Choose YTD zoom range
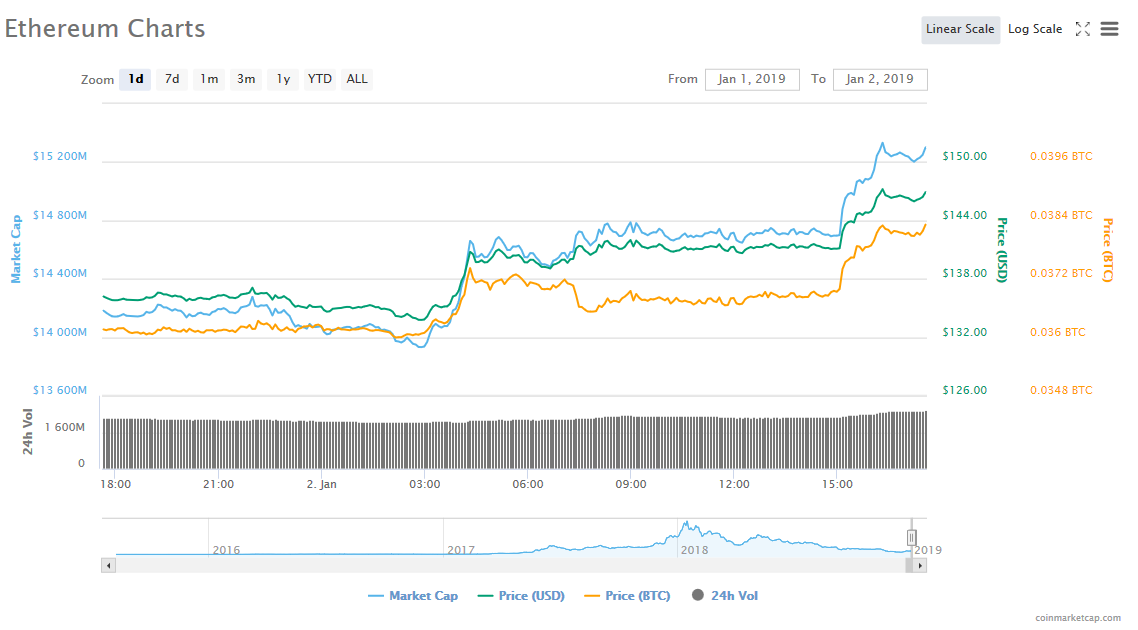The height and width of the screenshot is (630, 1138). (320, 79)
